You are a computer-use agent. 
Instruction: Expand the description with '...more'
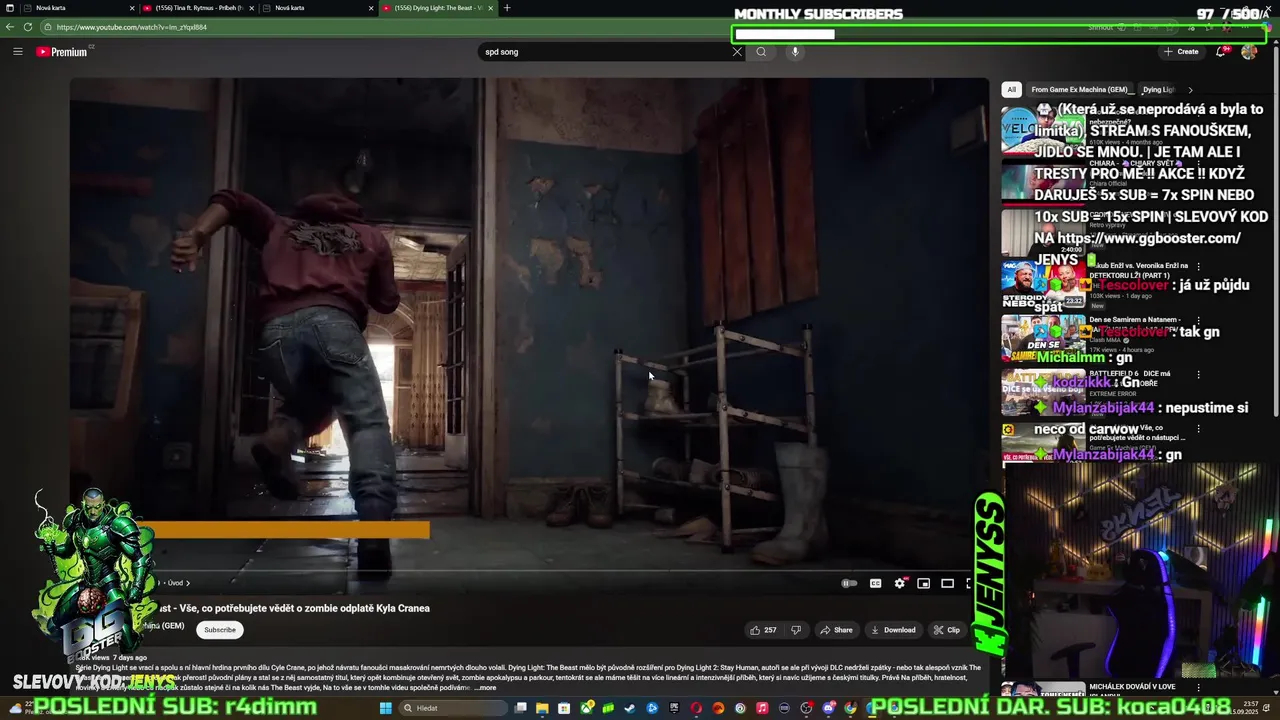[485, 688]
